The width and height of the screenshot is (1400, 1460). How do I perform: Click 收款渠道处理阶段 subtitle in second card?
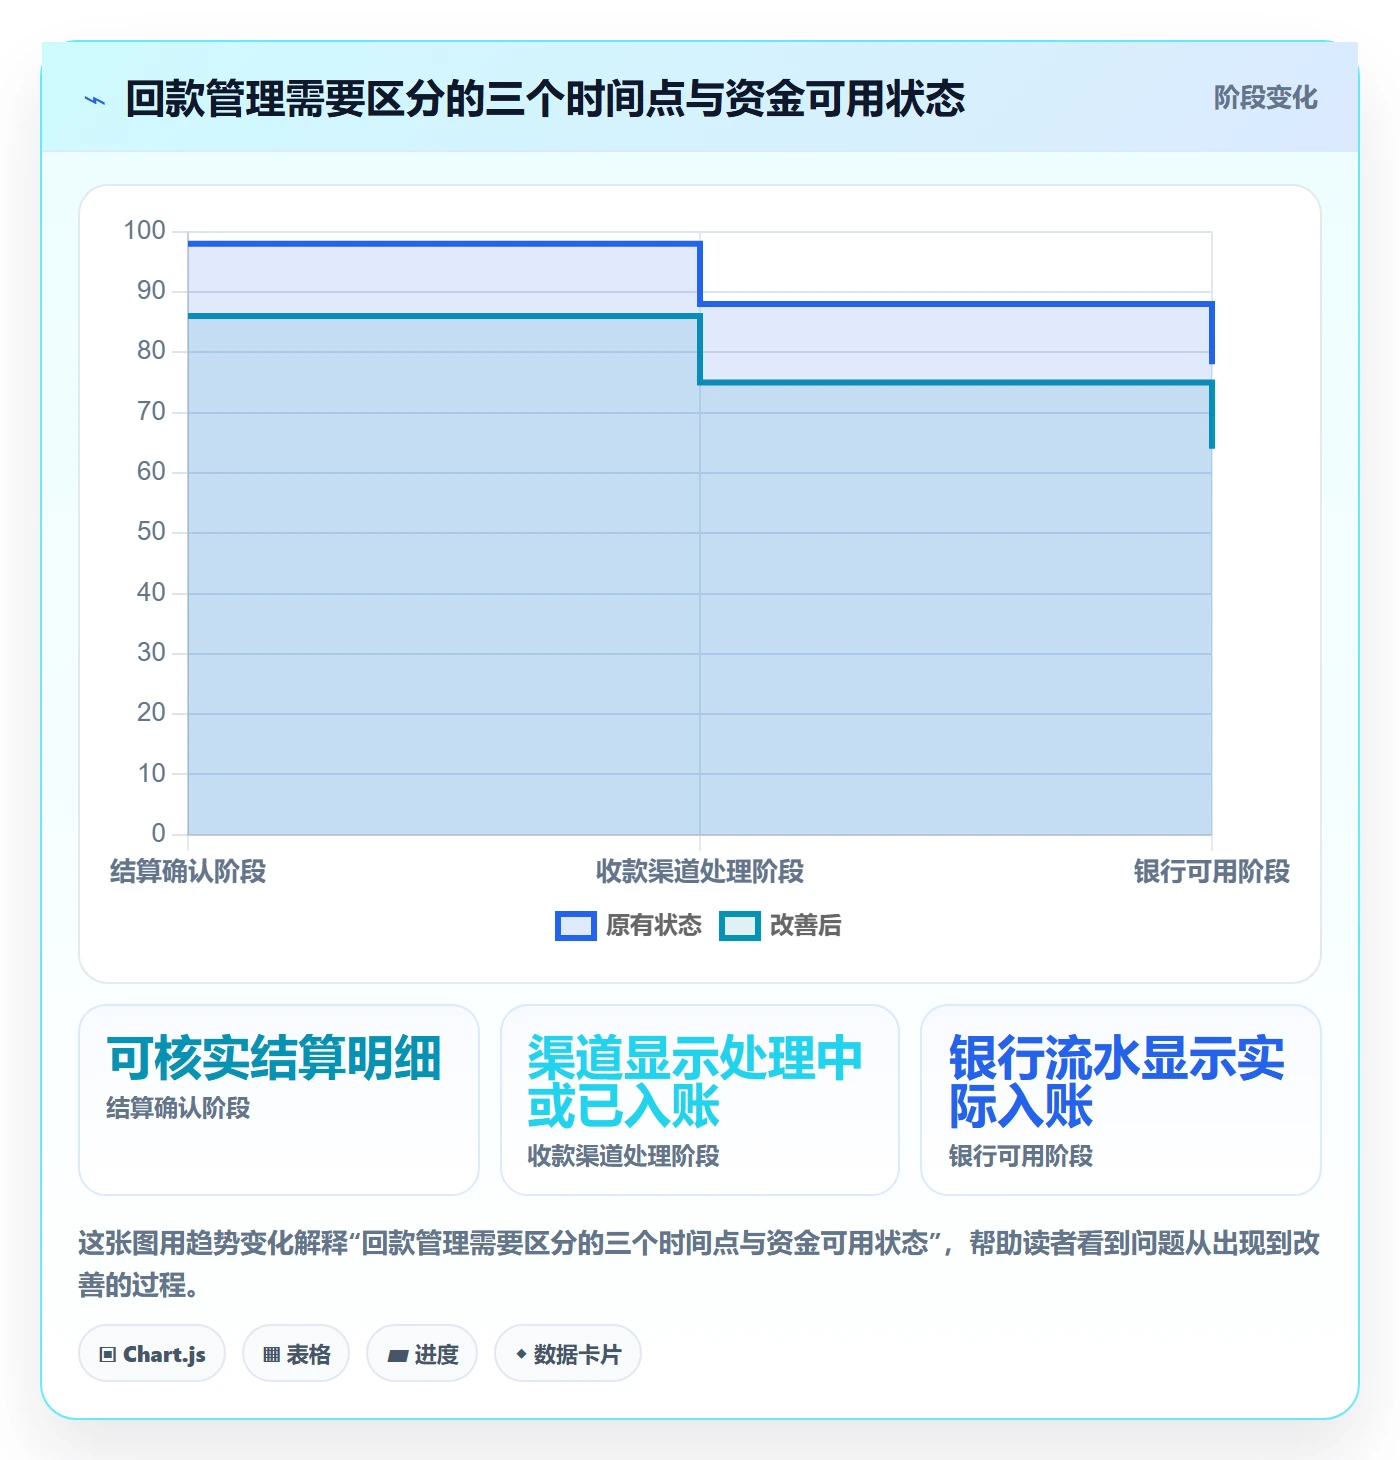pos(624,1156)
